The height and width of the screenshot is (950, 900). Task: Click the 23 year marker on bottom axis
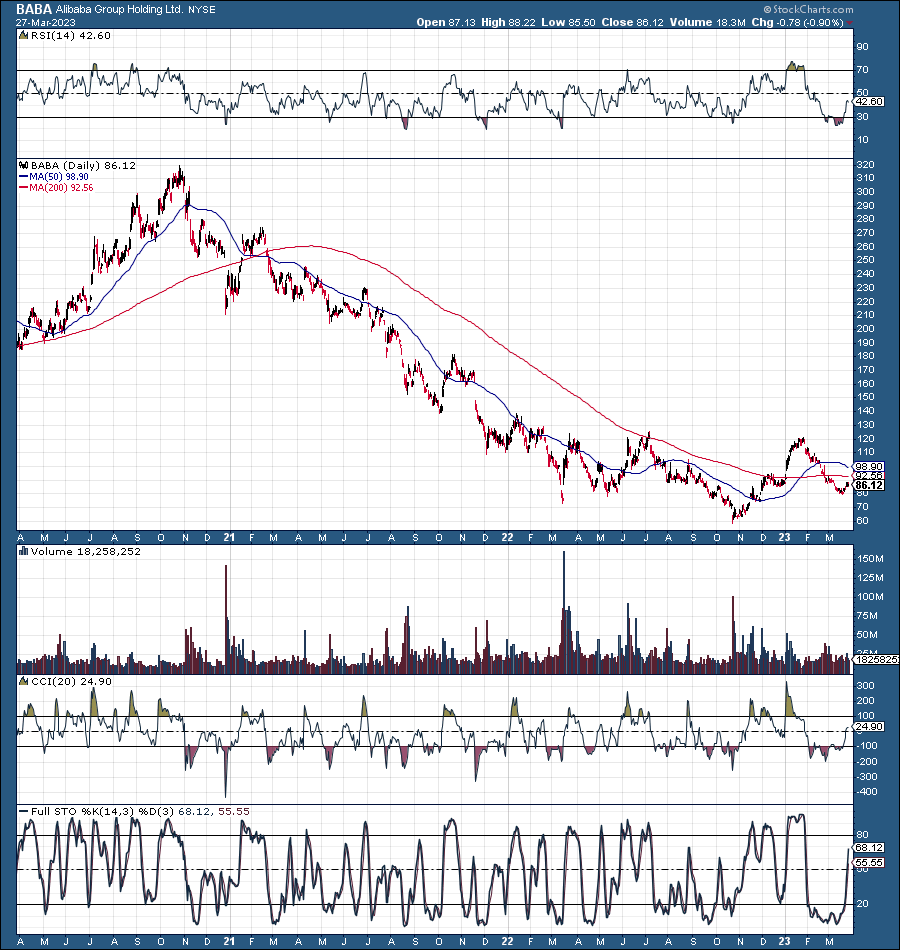tap(784, 942)
